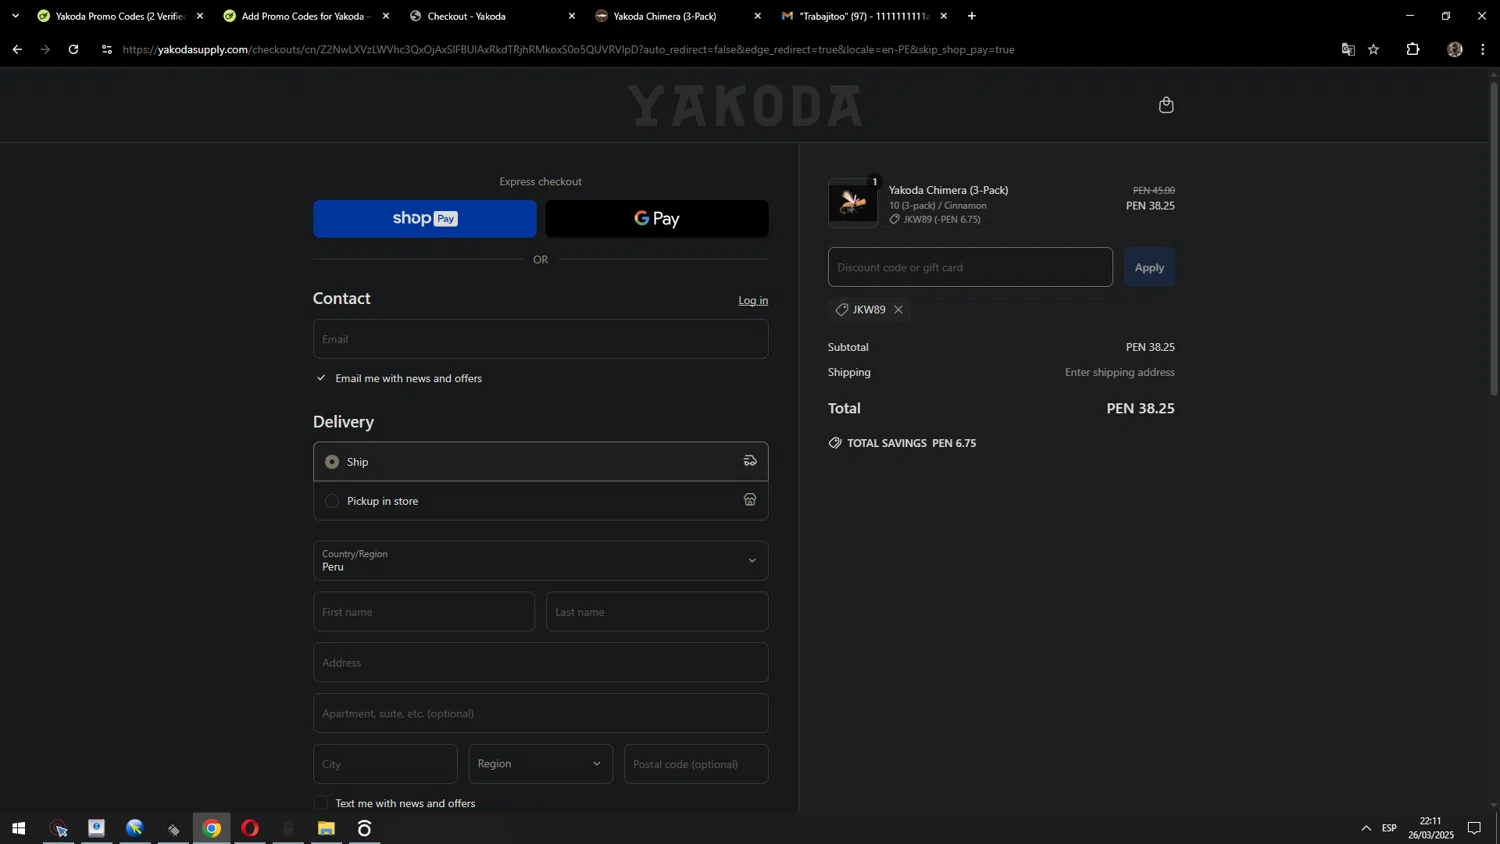Click the page vertical scrollbar
The height and width of the screenshot is (844, 1500).
click(x=1494, y=240)
